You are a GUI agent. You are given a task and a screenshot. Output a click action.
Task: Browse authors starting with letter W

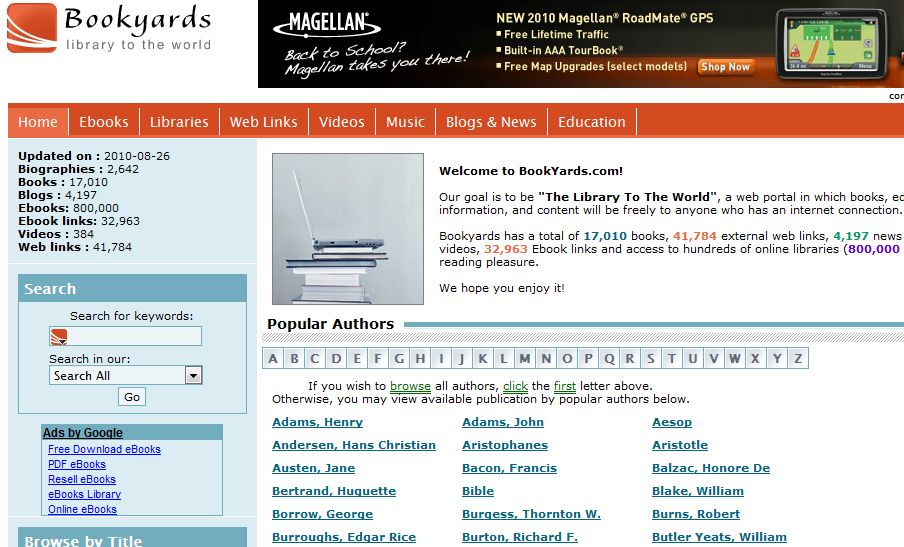tap(735, 358)
